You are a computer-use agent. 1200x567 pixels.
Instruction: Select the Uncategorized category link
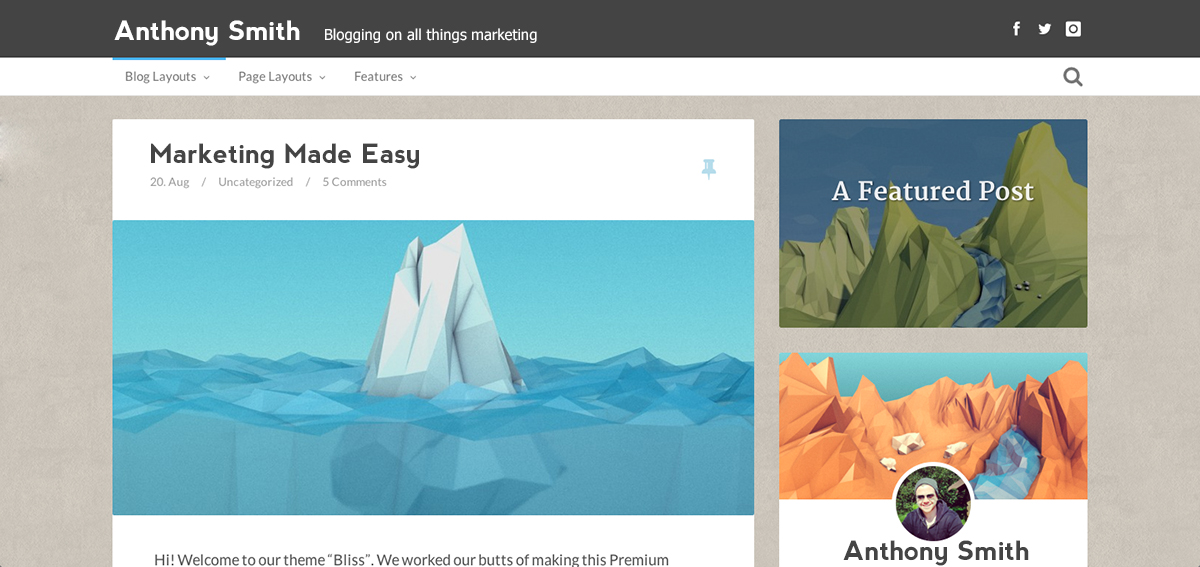click(x=255, y=182)
